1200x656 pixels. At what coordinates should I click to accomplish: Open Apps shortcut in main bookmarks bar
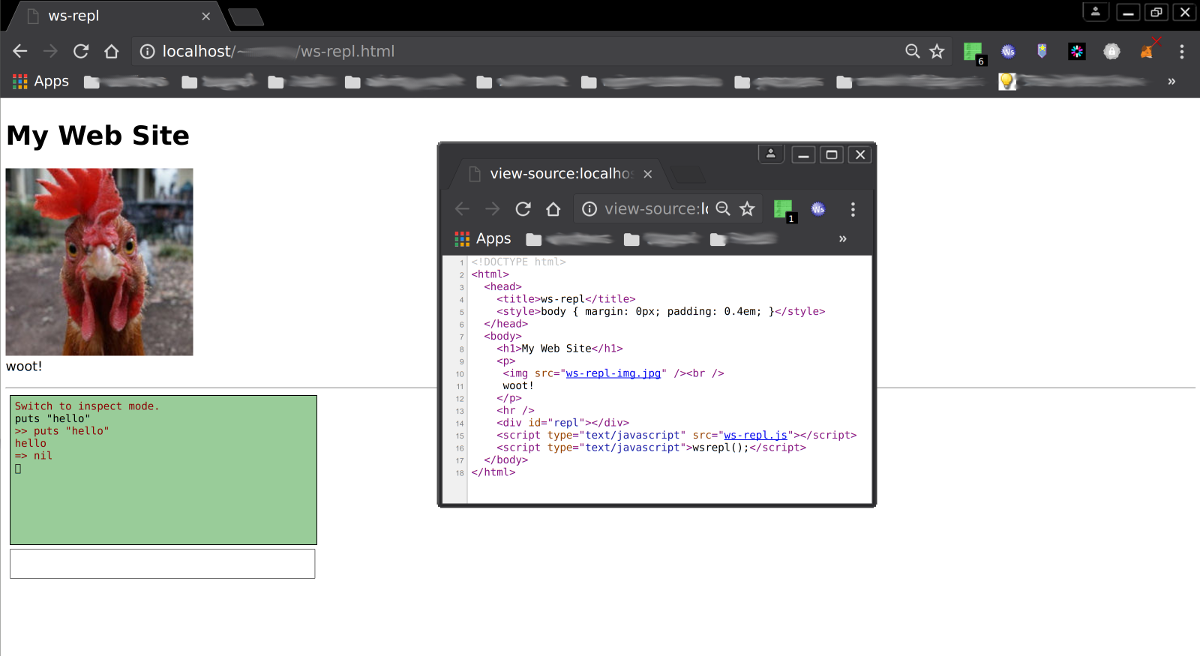pyautogui.click(x=41, y=81)
